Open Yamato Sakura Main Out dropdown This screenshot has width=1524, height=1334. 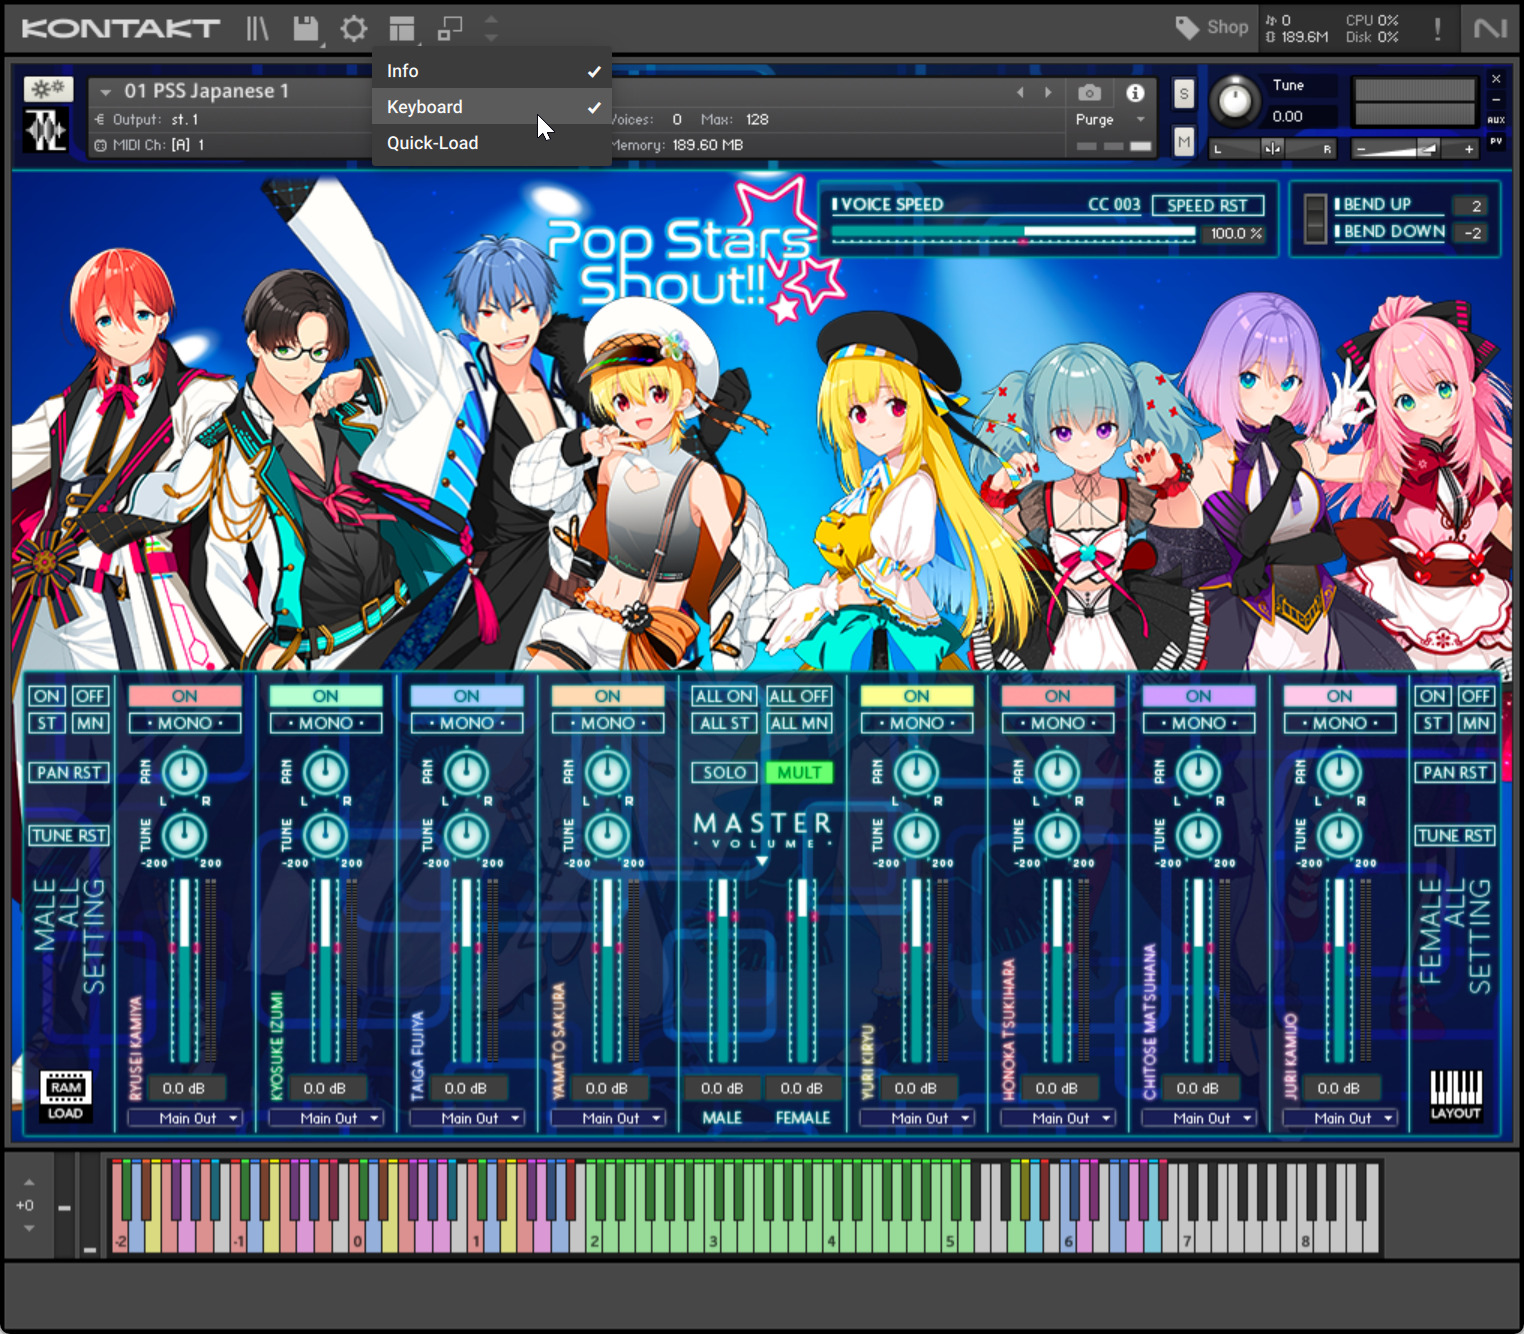coord(608,1118)
